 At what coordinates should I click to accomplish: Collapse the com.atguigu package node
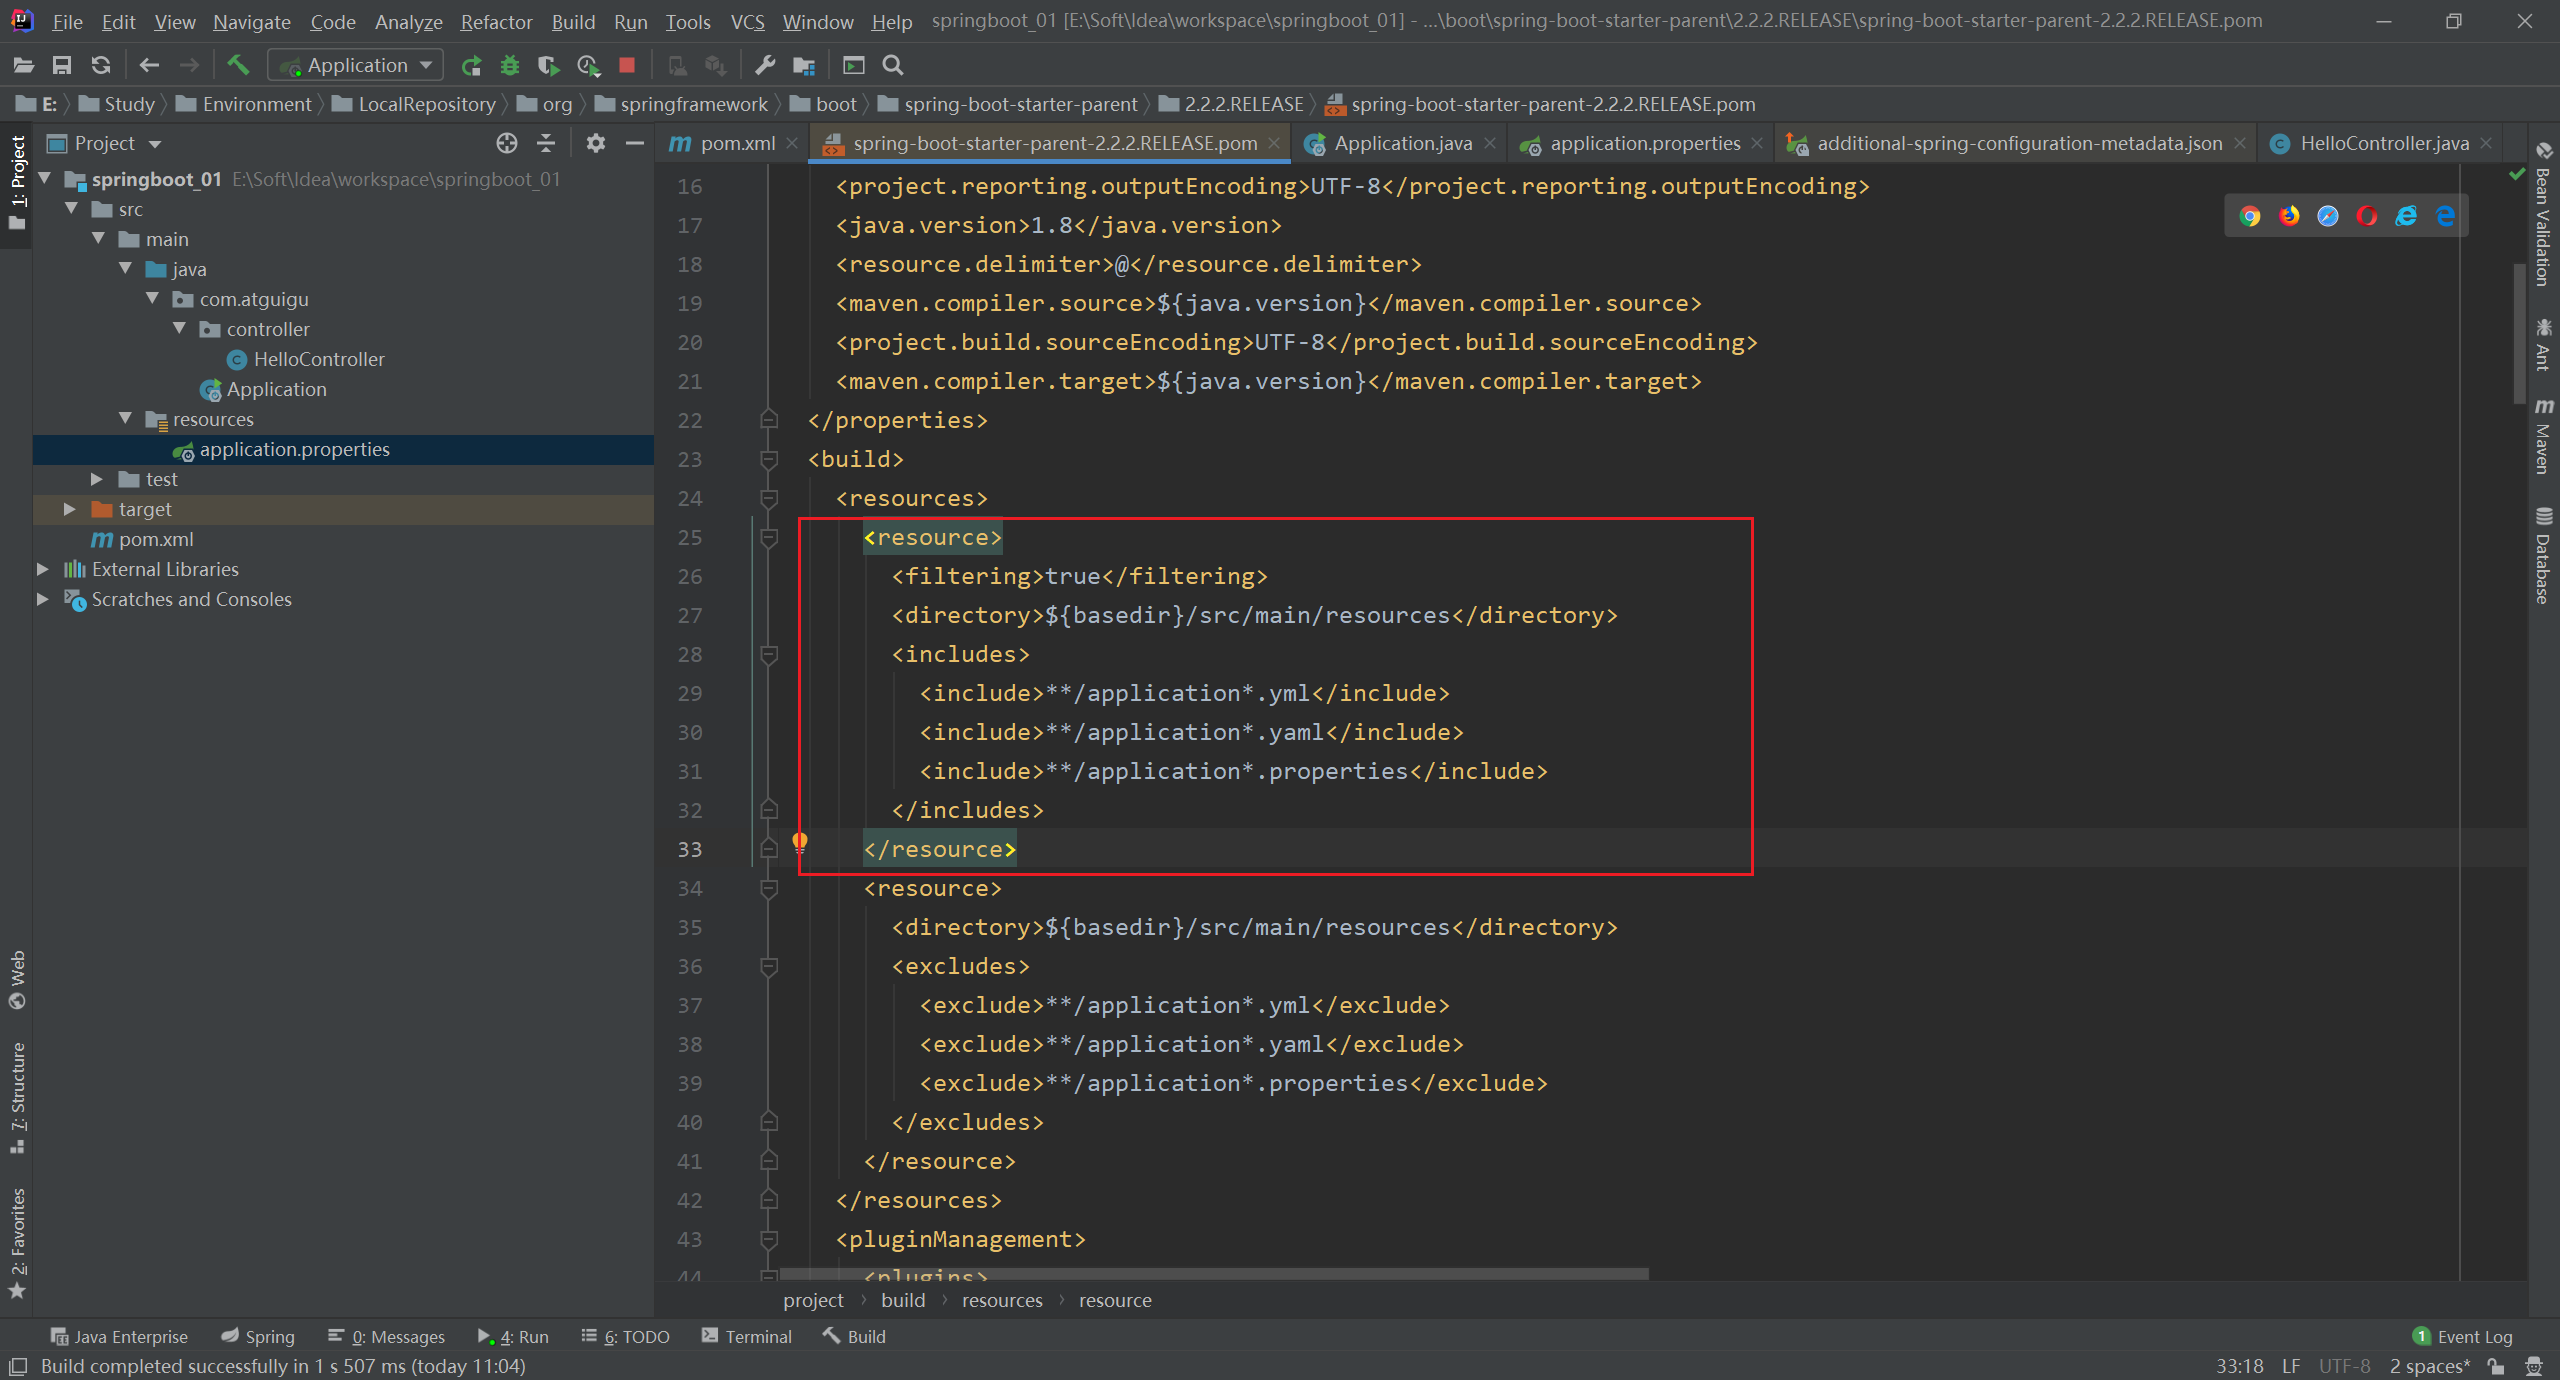click(153, 299)
